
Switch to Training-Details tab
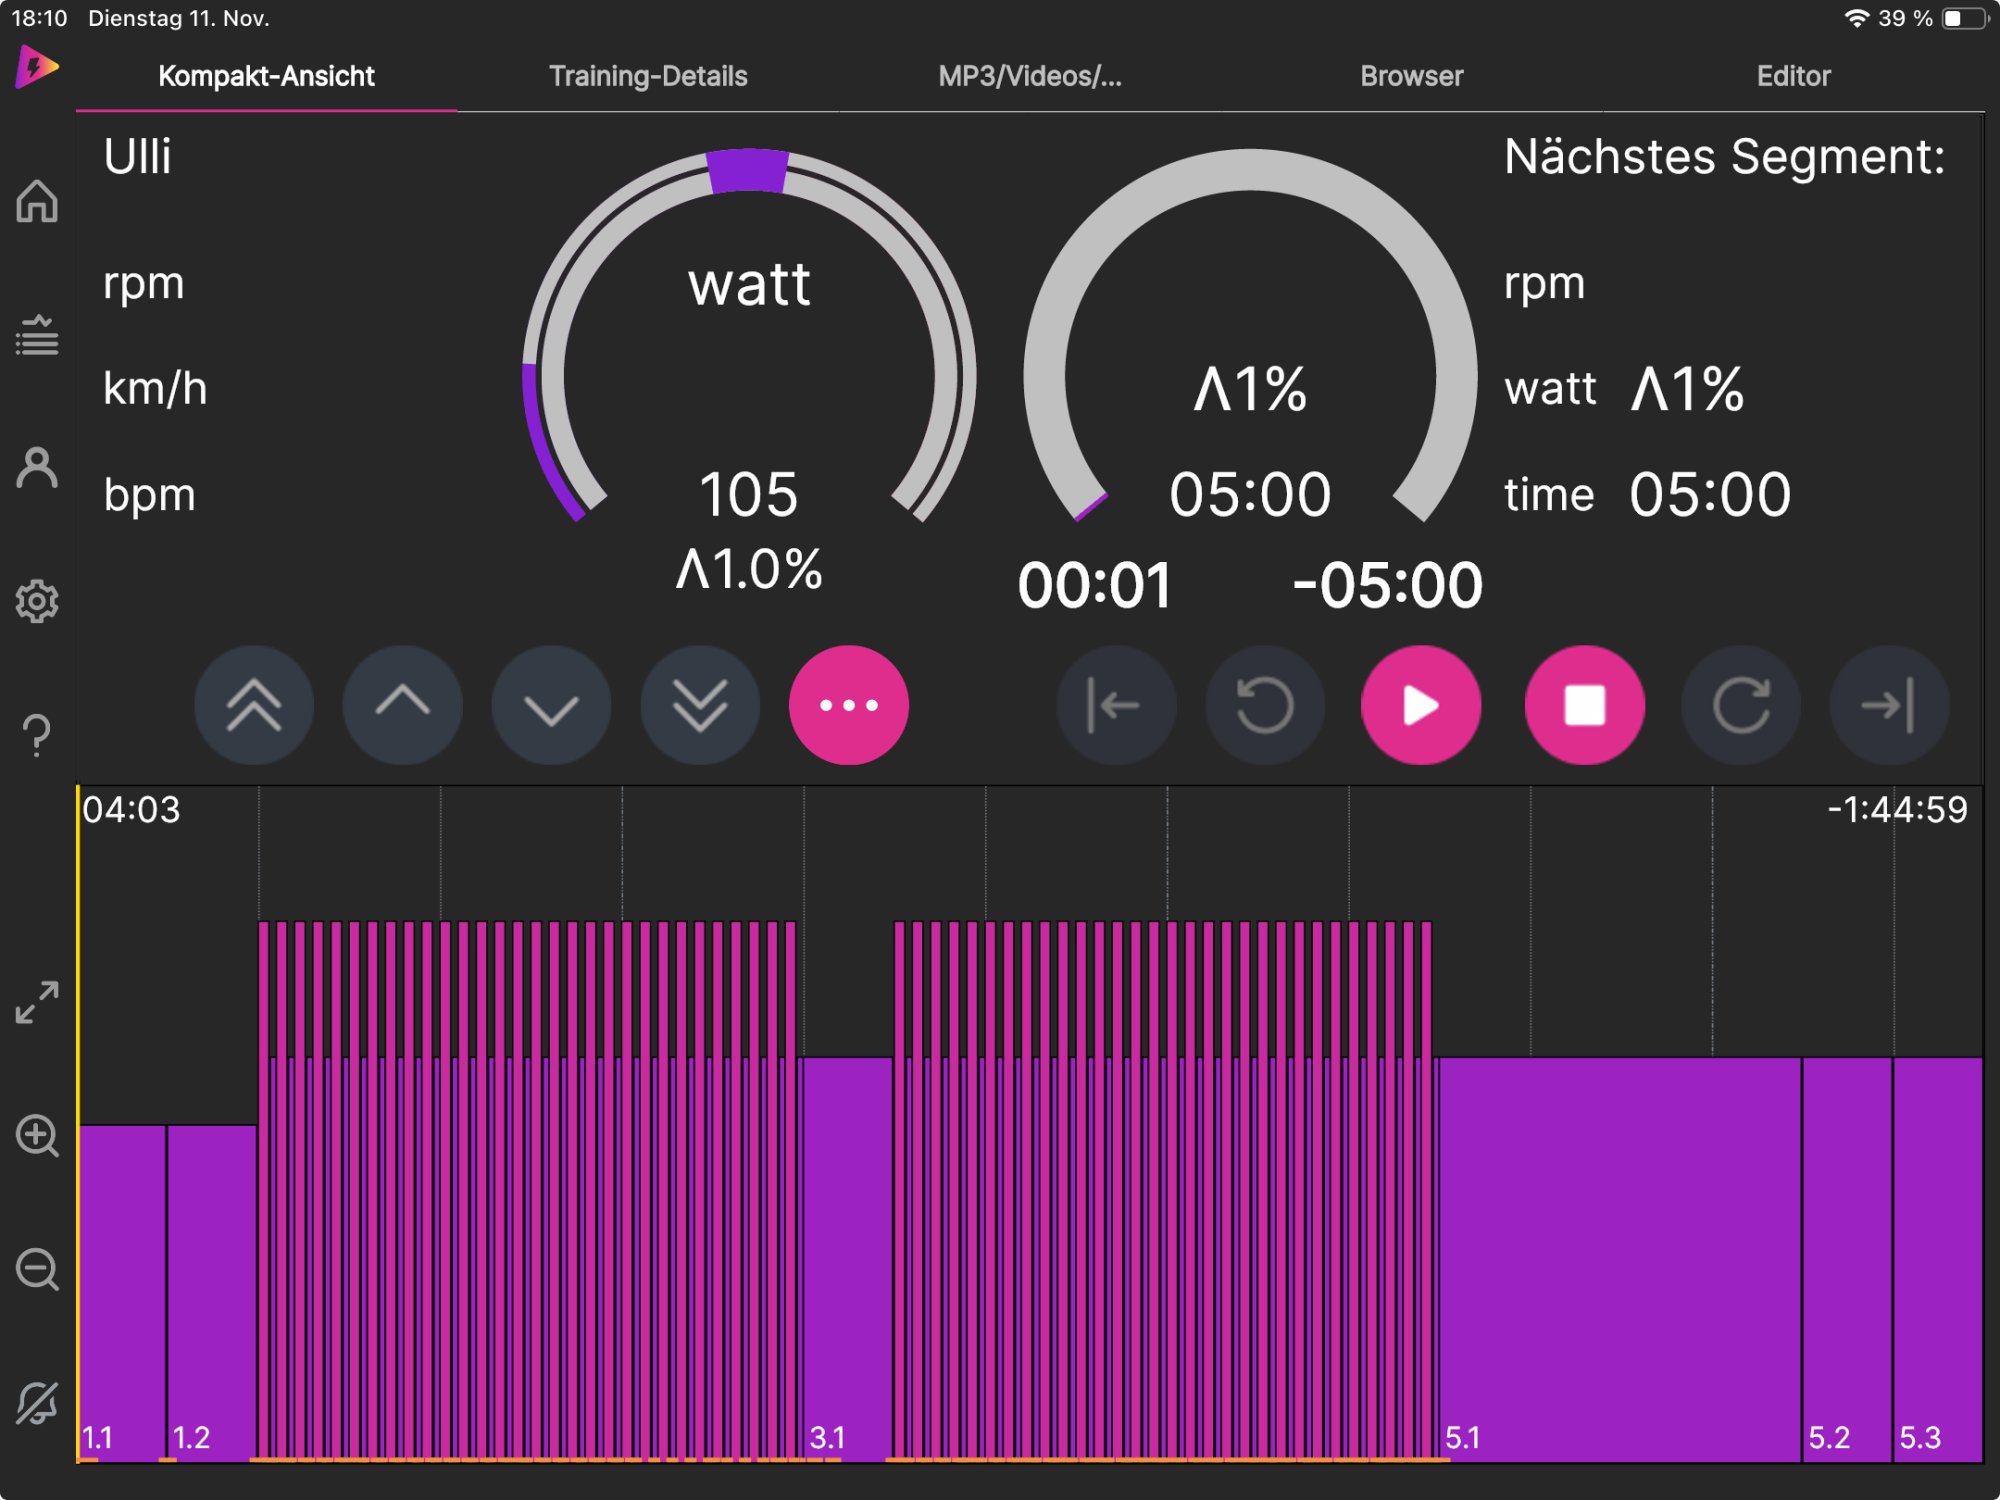point(648,76)
